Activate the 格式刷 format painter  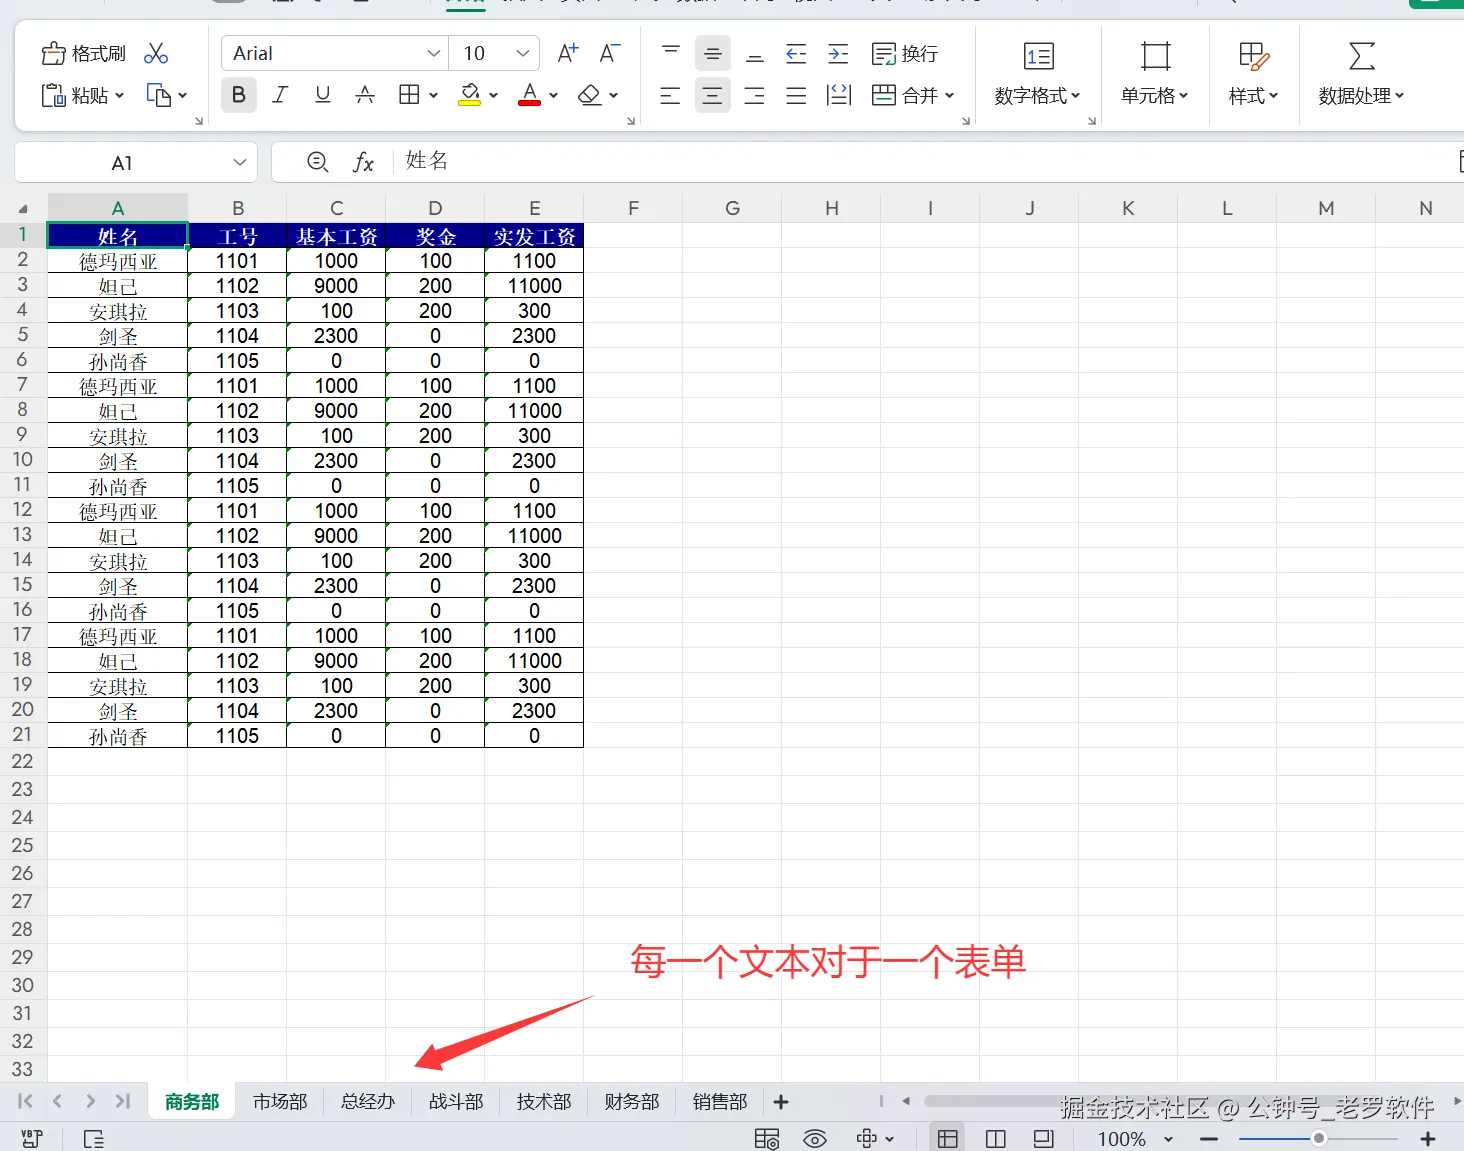click(84, 54)
